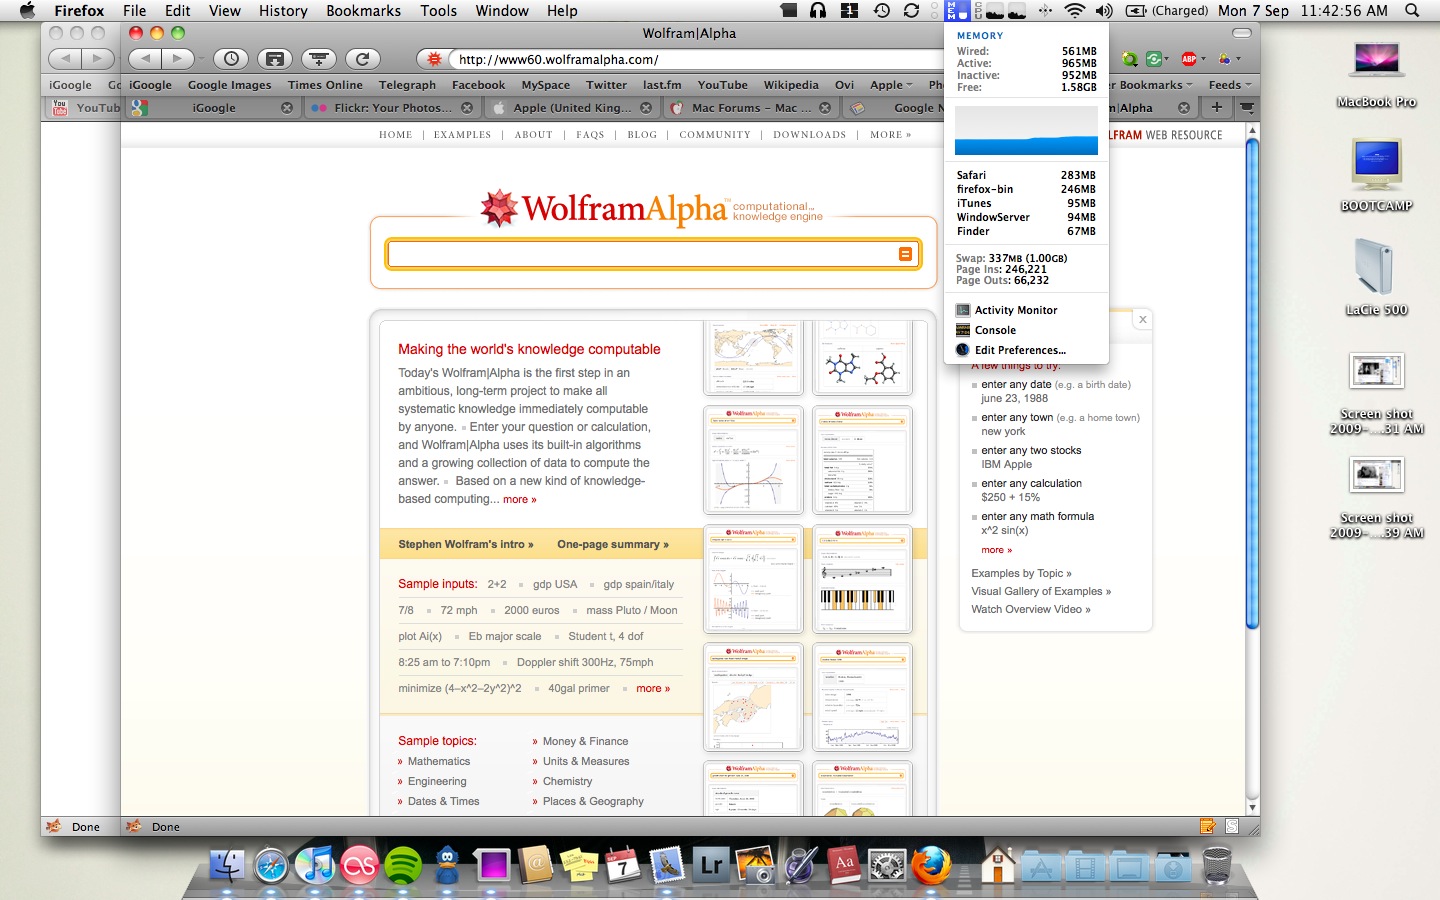Go back in the front Firefox window

(145, 59)
